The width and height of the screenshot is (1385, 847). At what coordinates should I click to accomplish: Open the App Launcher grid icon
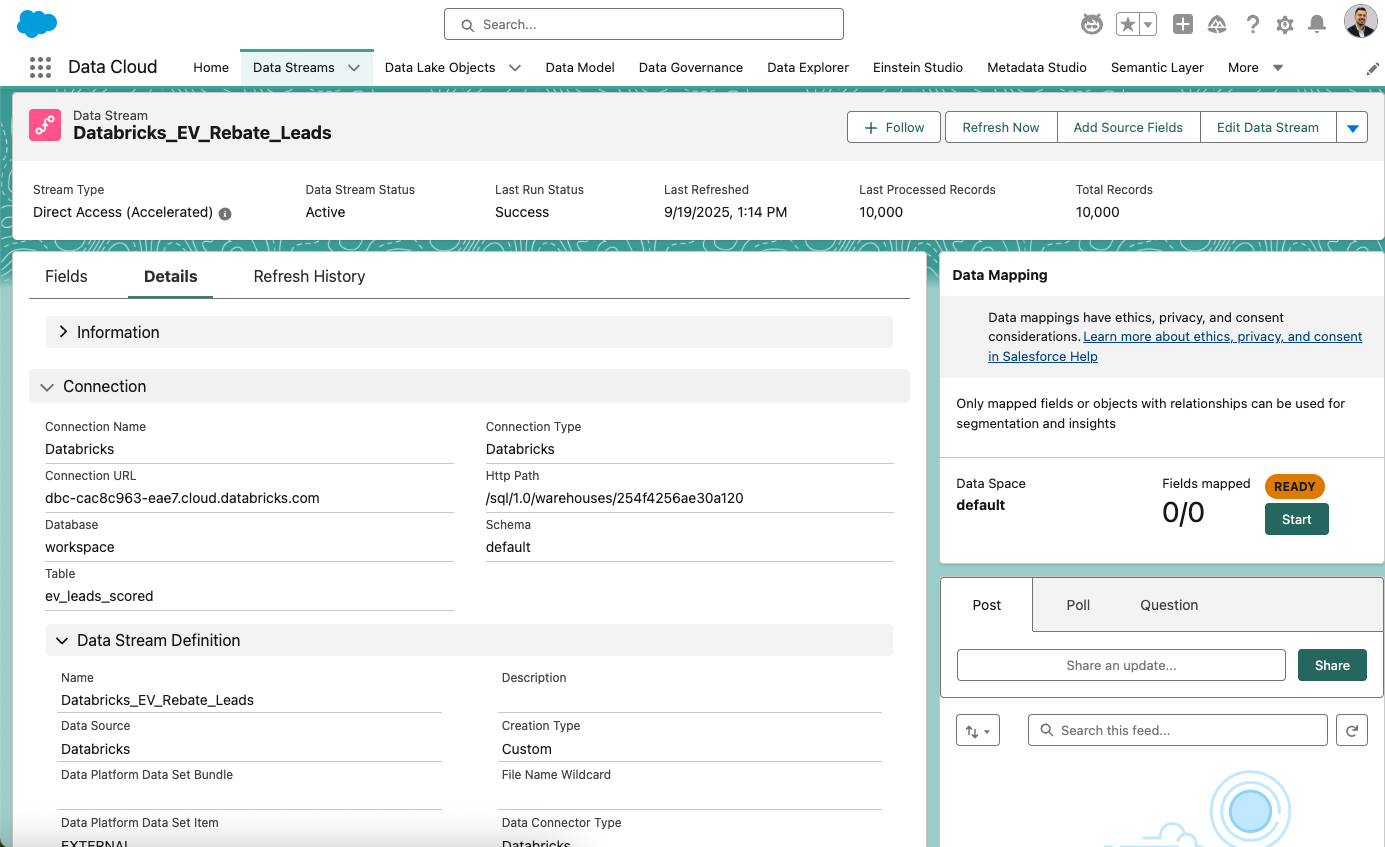pos(40,67)
